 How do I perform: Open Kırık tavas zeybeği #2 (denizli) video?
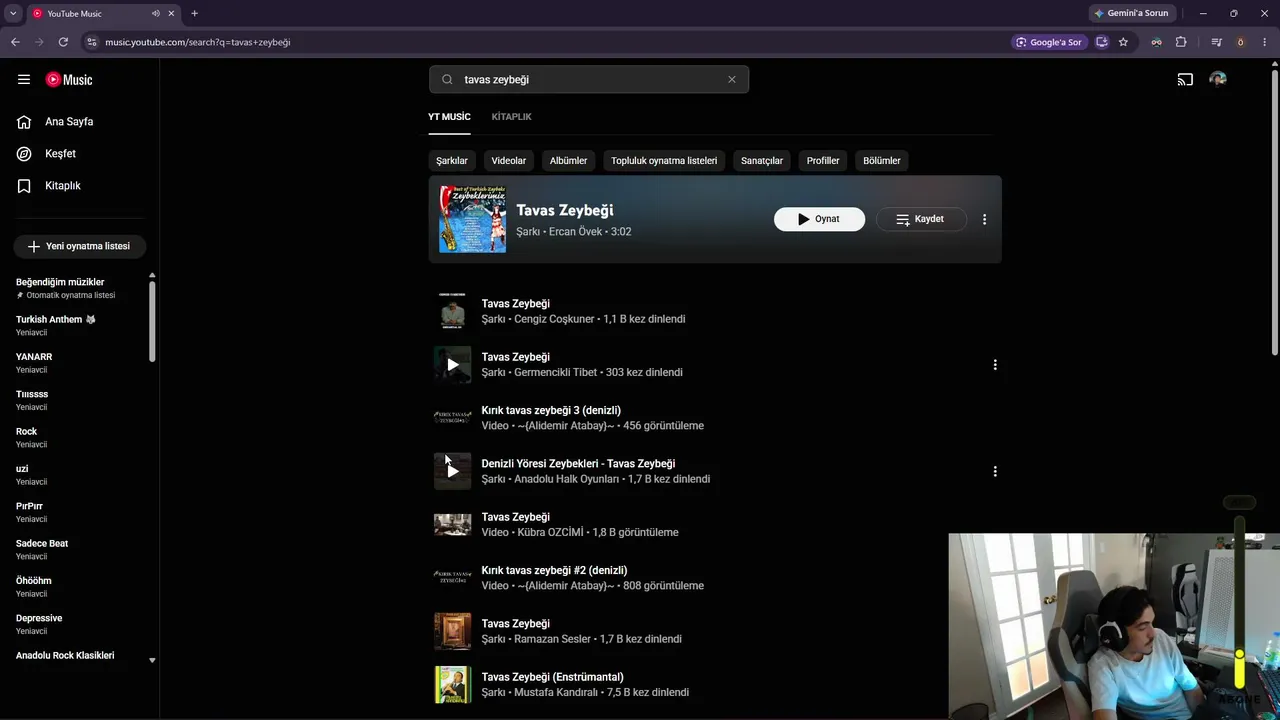pyautogui.click(x=554, y=570)
